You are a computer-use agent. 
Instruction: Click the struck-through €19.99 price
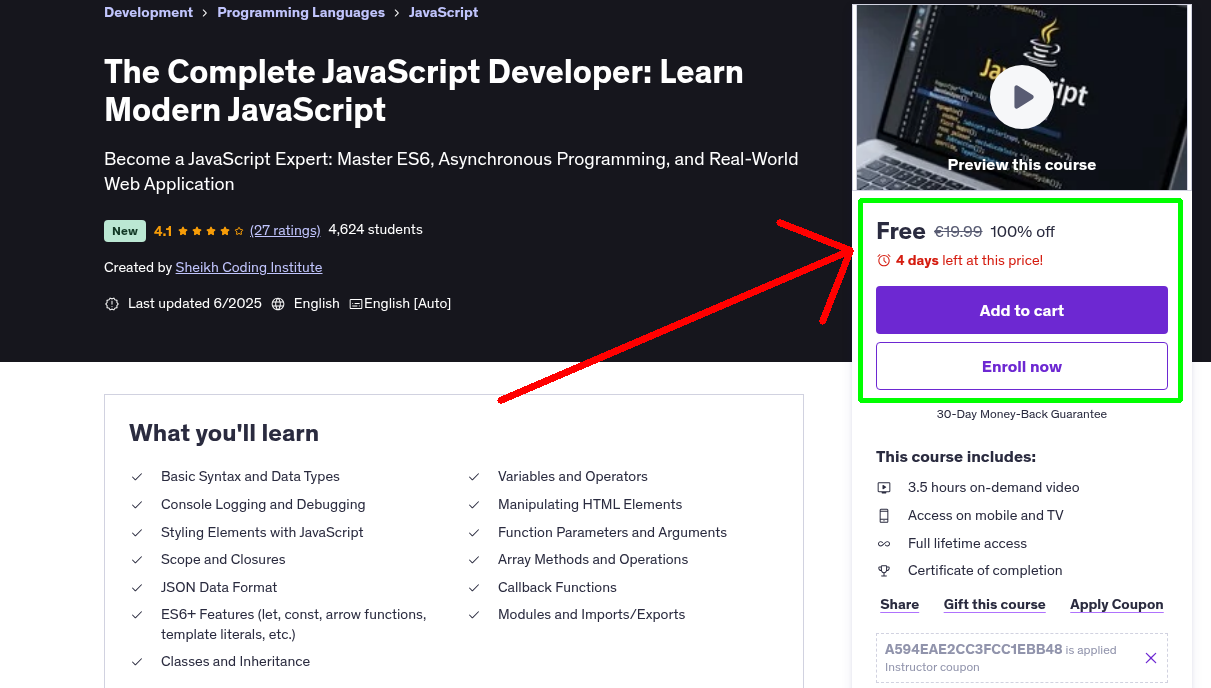click(x=958, y=232)
